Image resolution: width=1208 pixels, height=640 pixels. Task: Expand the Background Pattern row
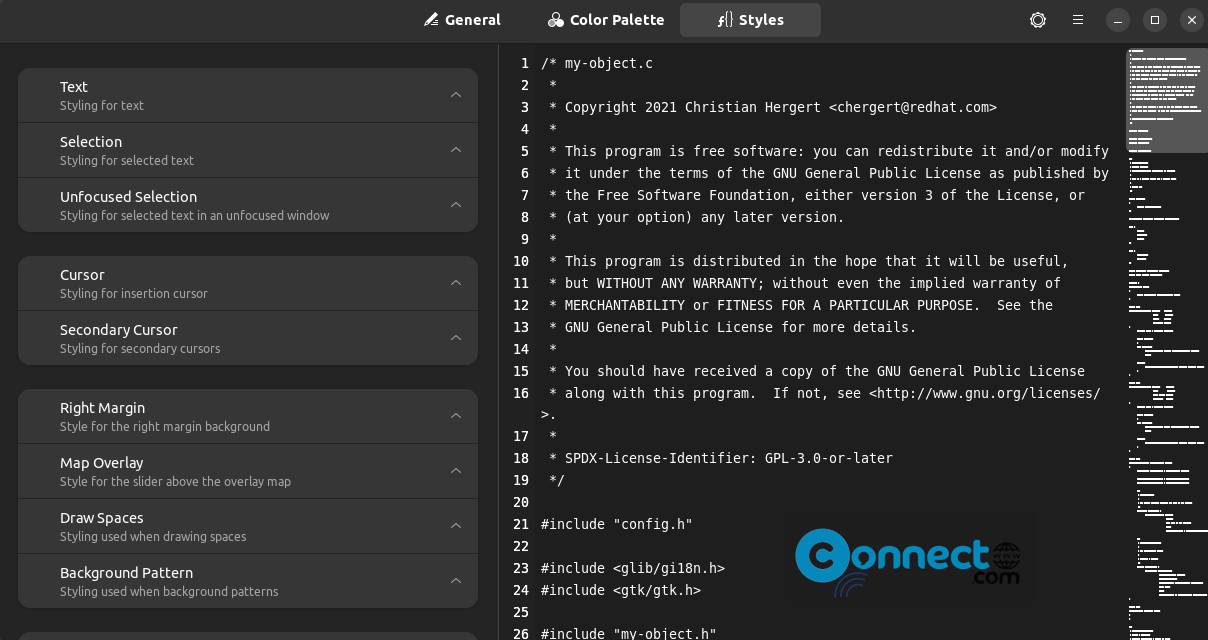[248, 581]
